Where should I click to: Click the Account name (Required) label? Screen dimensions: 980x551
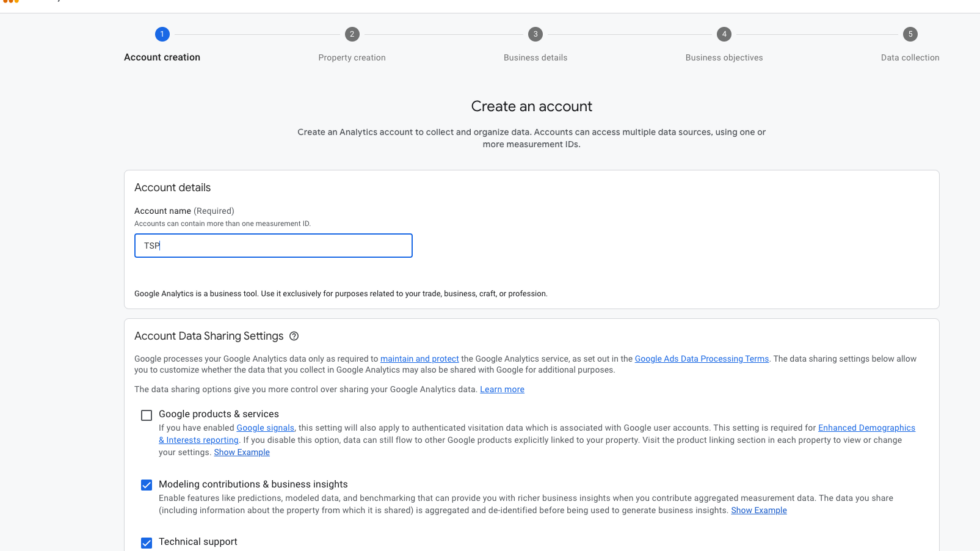pyautogui.click(x=184, y=211)
